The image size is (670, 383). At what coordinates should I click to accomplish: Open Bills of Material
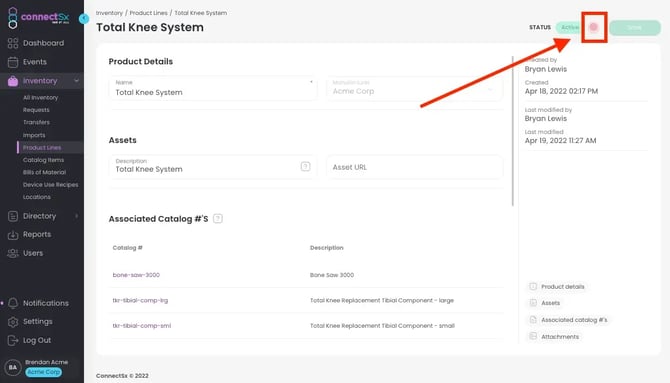44,172
